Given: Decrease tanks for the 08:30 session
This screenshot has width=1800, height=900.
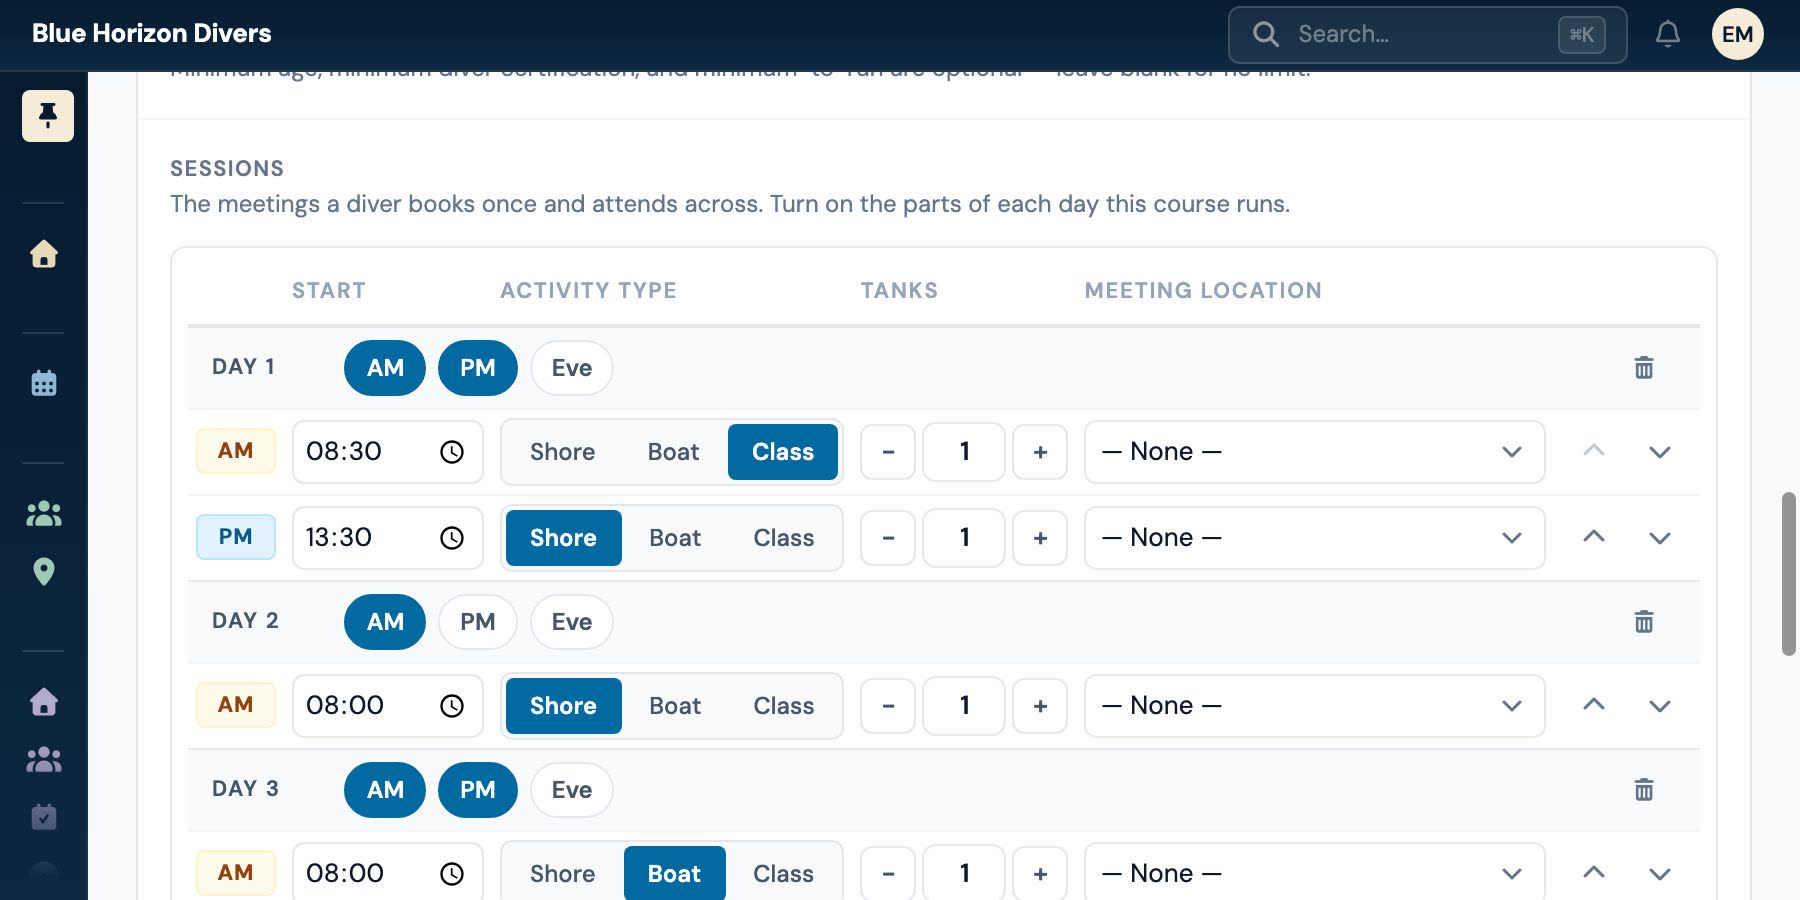Looking at the screenshot, I should tap(888, 452).
